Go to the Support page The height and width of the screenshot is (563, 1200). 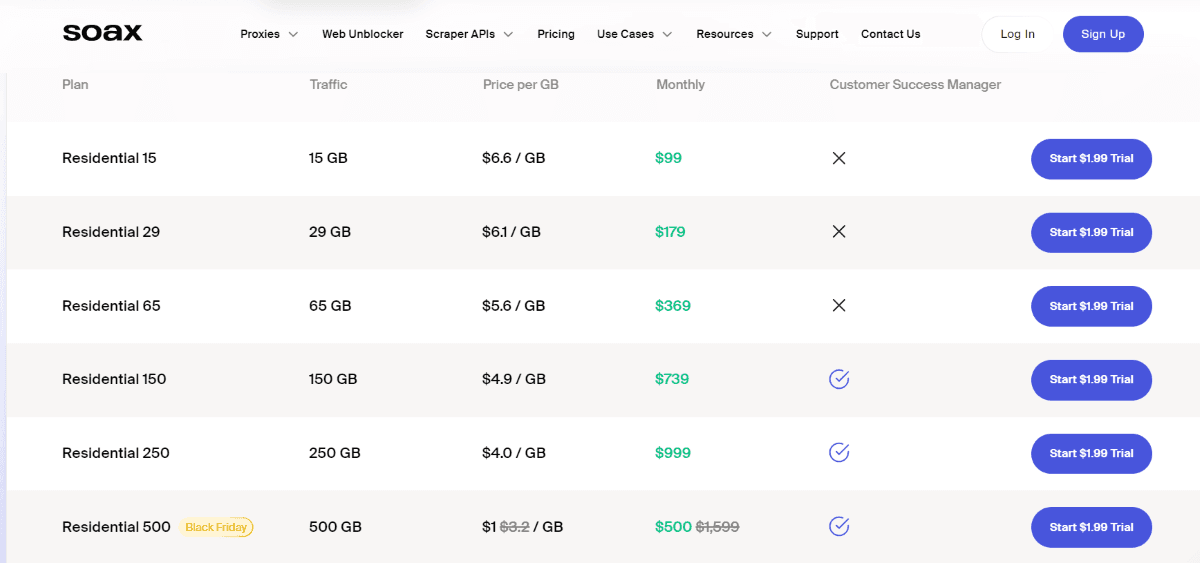click(x=817, y=34)
